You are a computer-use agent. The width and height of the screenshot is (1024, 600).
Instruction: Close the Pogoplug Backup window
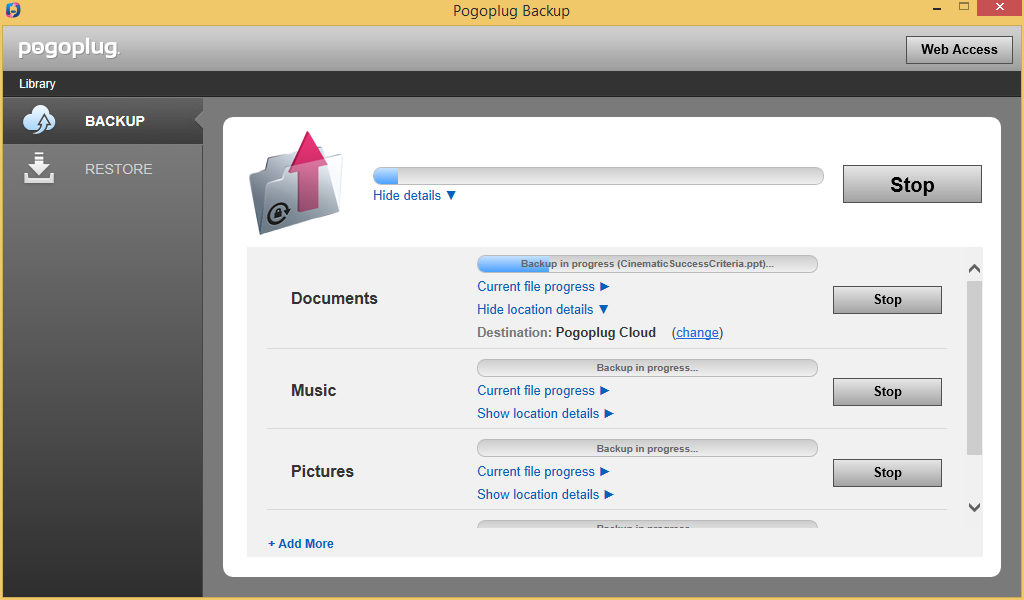[x=1000, y=7]
